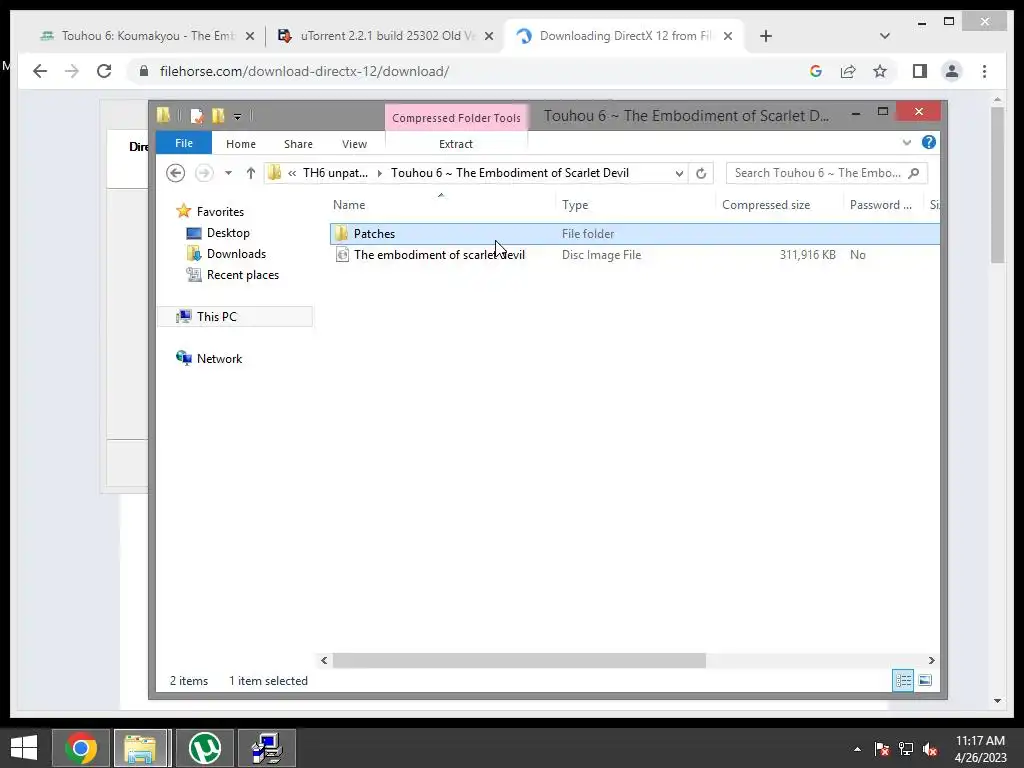Open the File ribbon tab
Viewport: 1024px width, 768px height.
tap(184, 143)
